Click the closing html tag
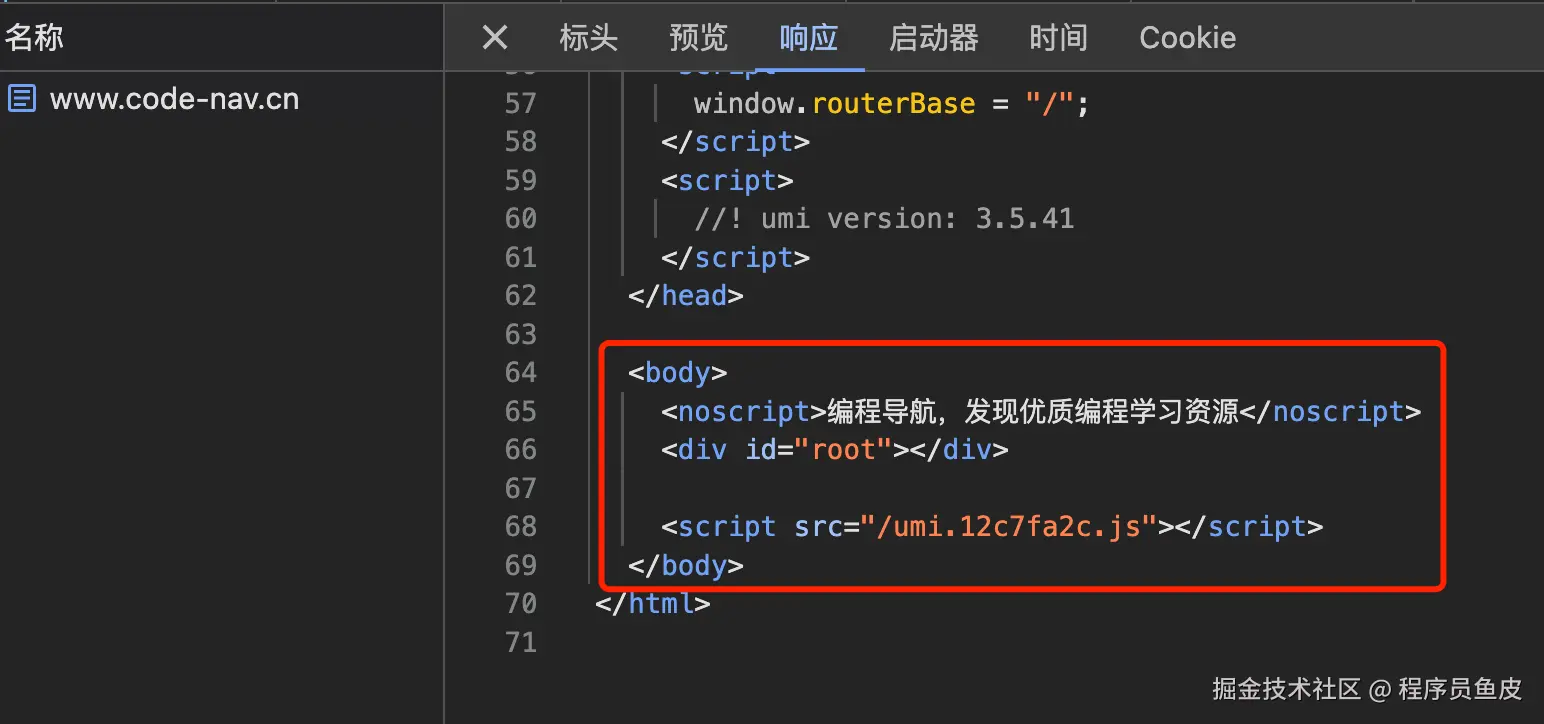1544x724 pixels. (x=653, y=604)
